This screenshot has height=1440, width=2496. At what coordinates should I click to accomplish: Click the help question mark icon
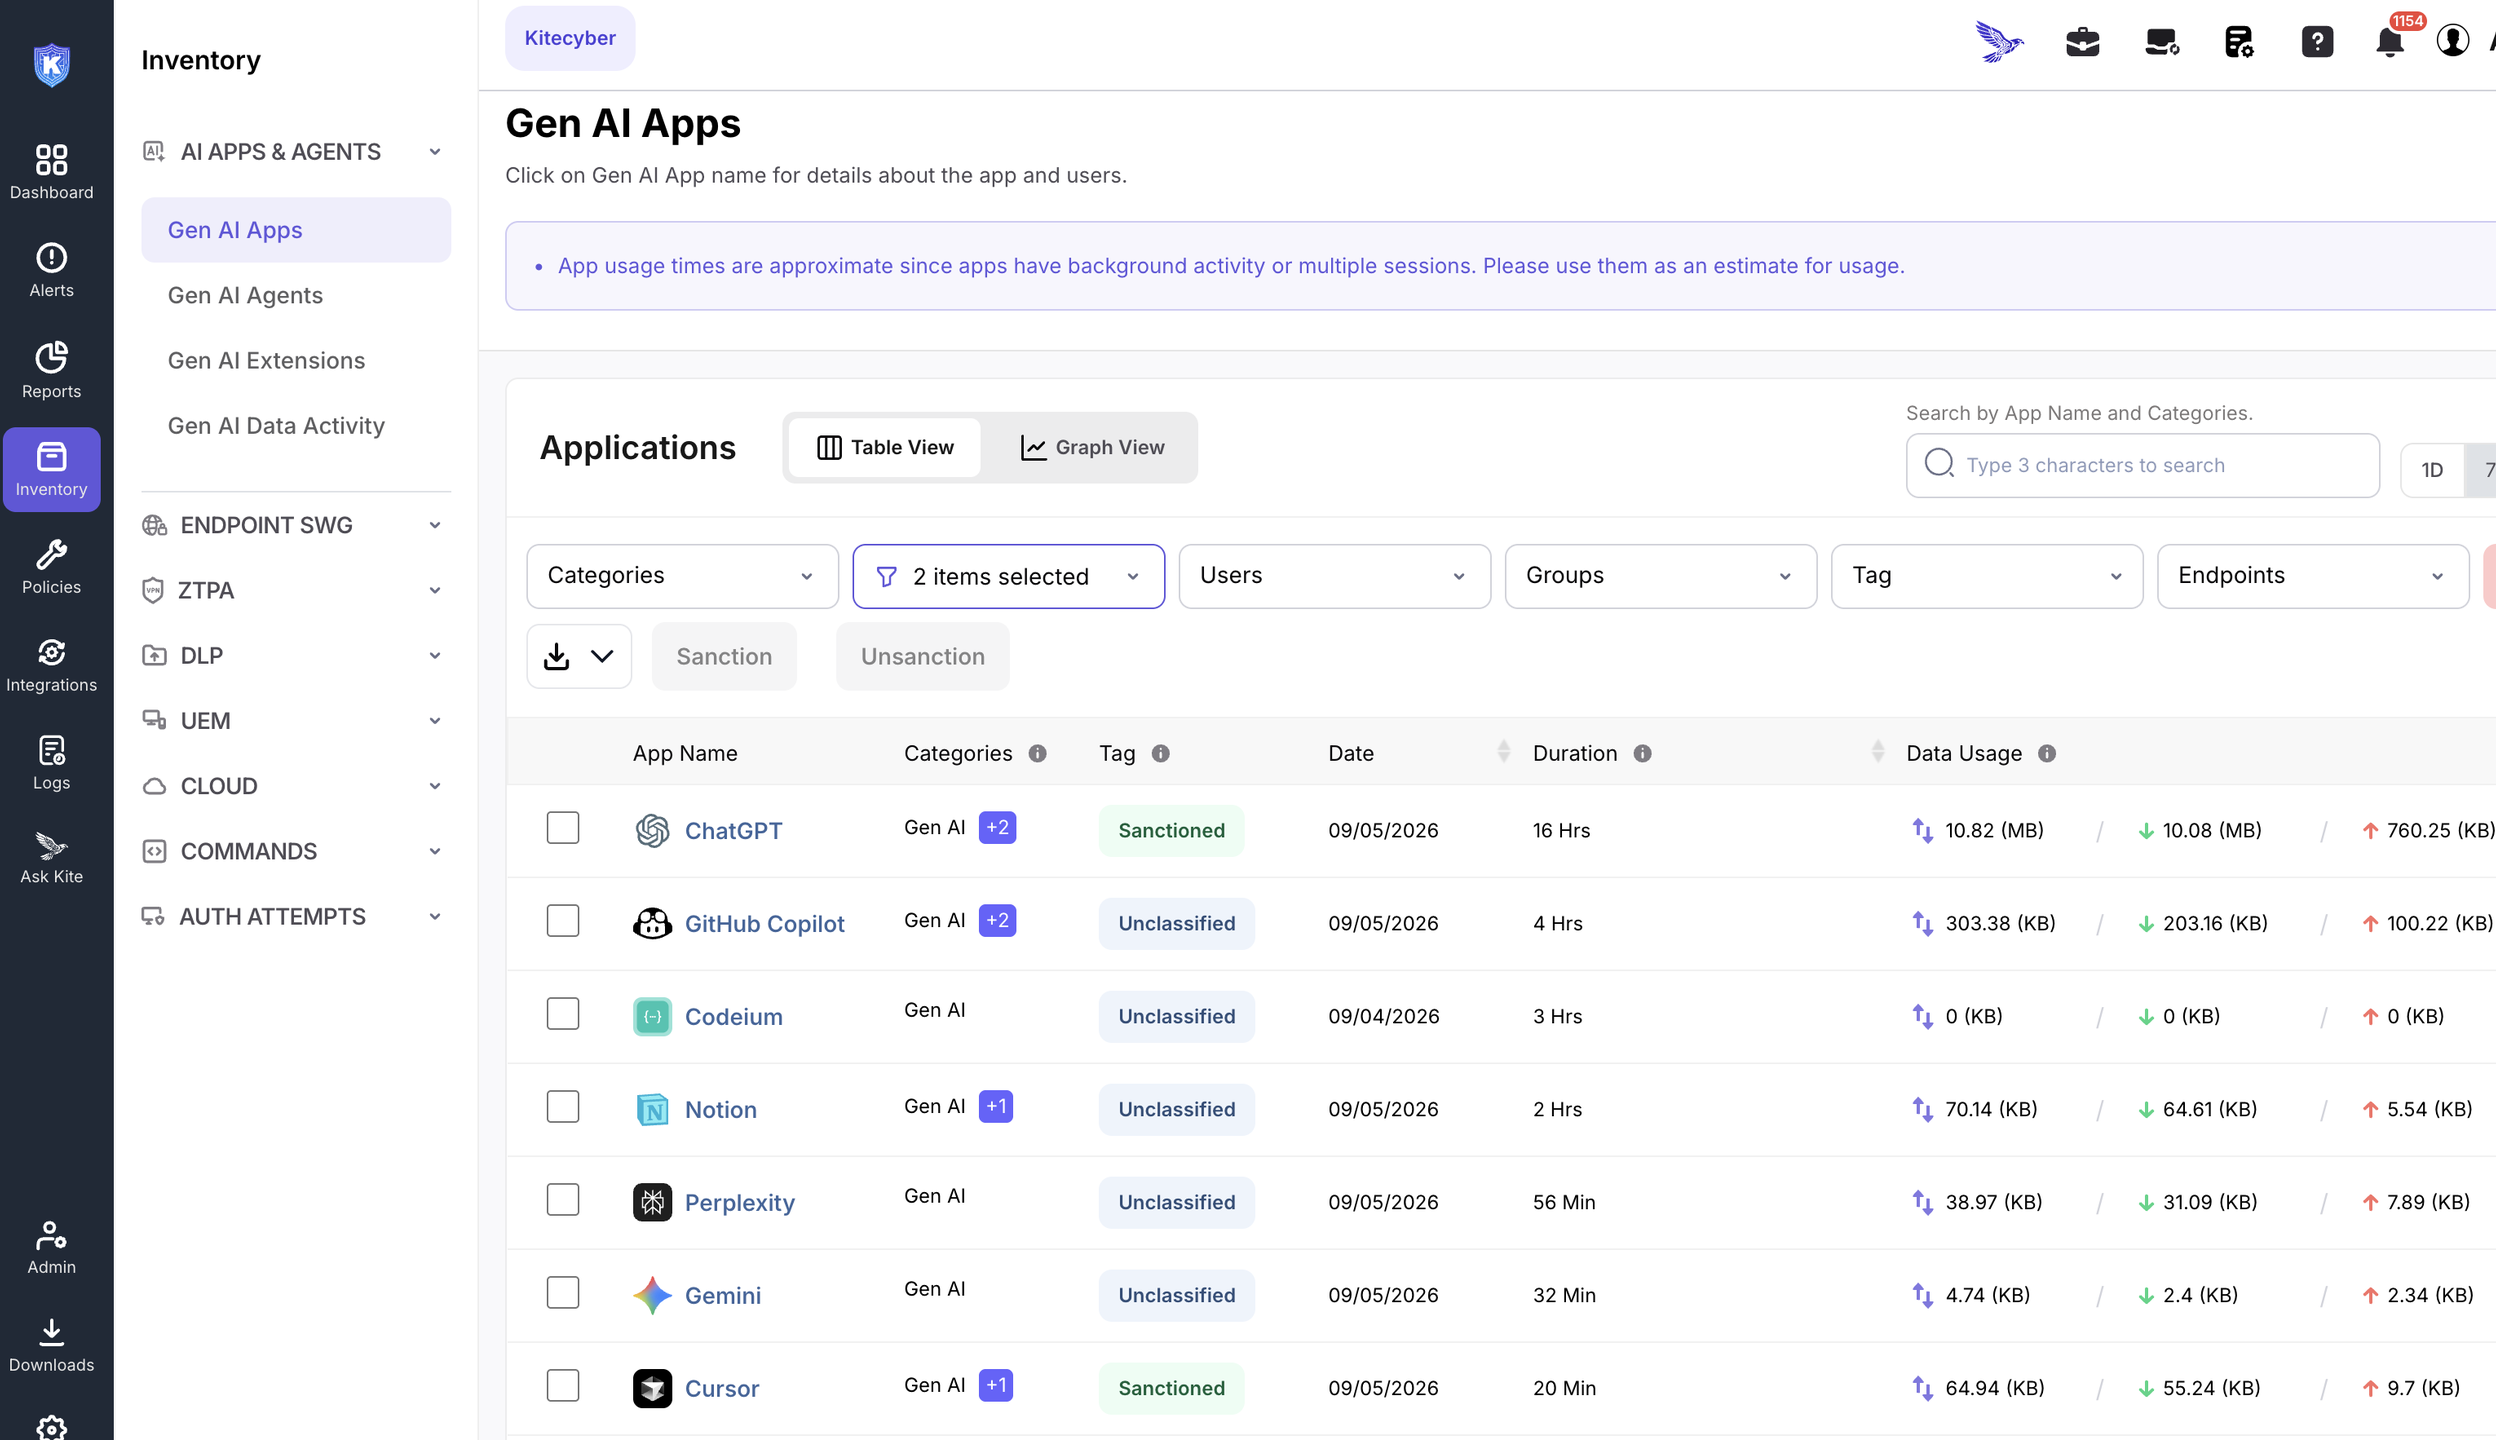coord(2317,41)
